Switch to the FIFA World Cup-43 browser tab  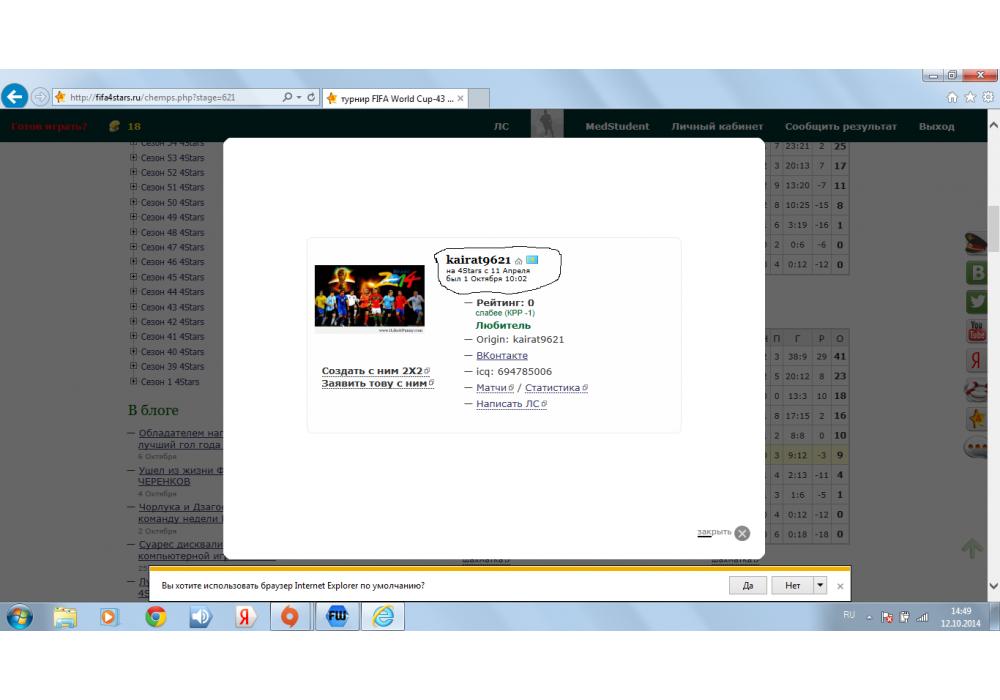[x=396, y=98]
